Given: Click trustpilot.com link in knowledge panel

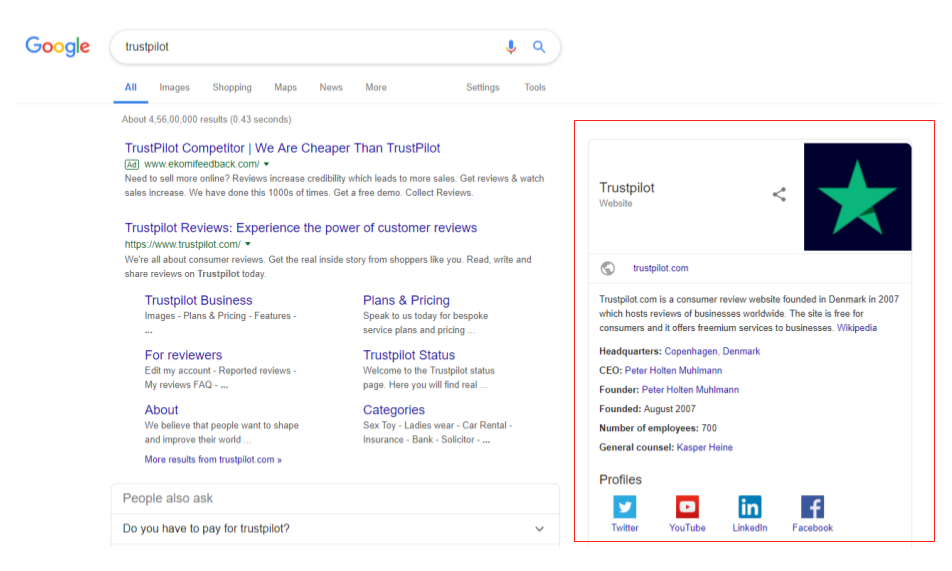Looking at the screenshot, I should (x=661, y=268).
